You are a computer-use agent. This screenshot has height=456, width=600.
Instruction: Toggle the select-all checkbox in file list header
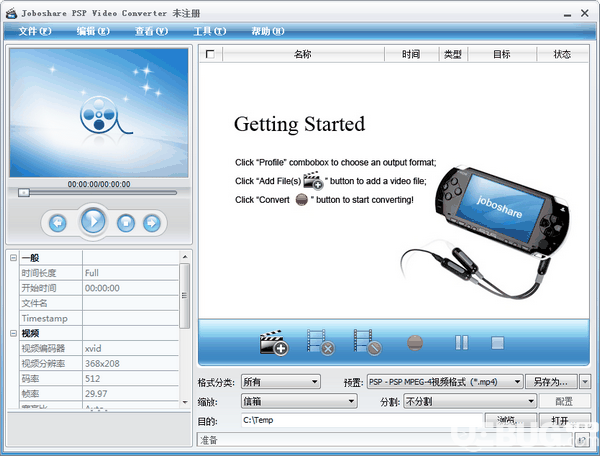tap(210, 54)
